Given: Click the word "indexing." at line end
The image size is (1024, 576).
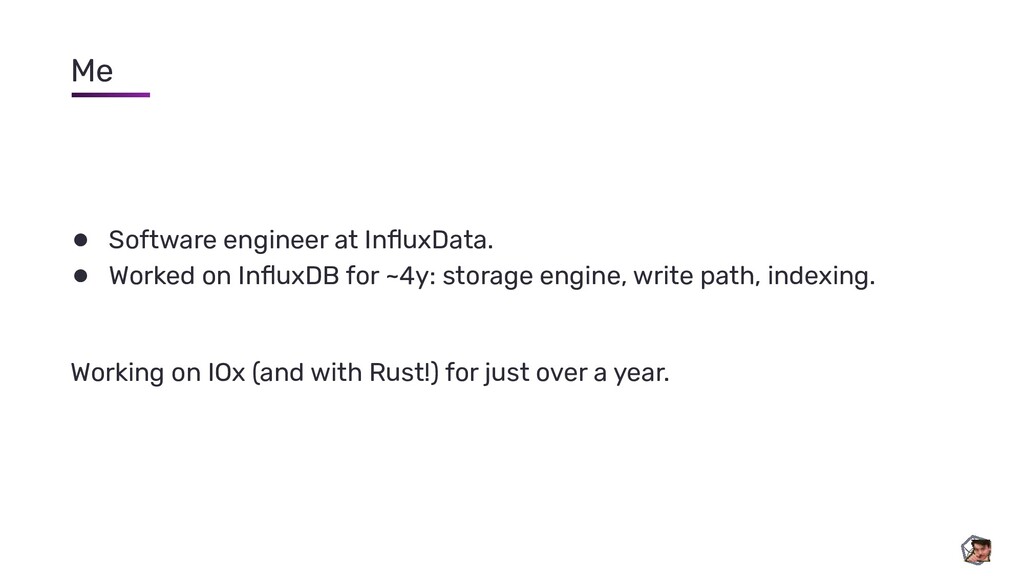Looking at the screenshot, I should tap(821, 277).
